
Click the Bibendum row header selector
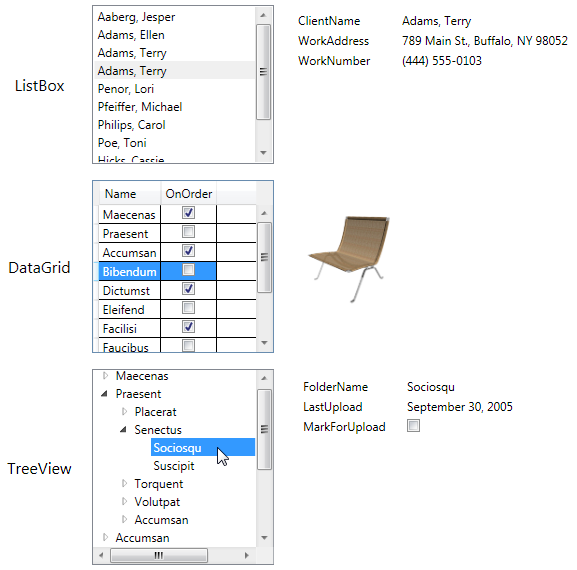[x=96, y=271]
